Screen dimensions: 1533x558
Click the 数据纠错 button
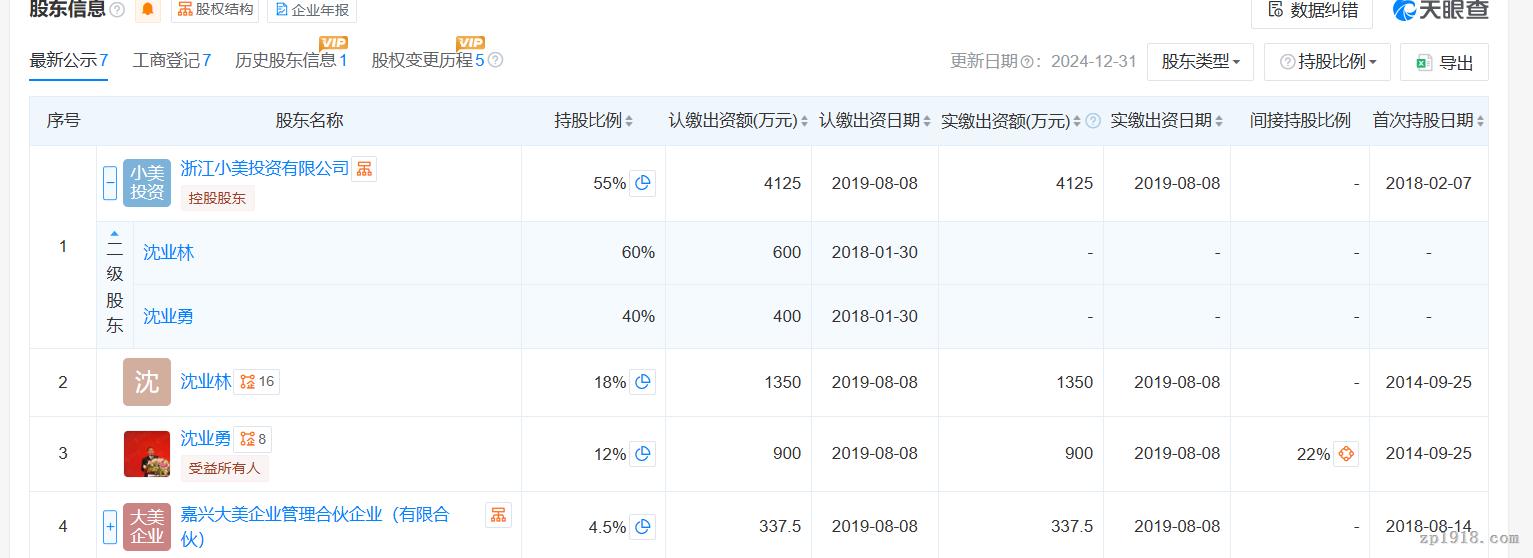pos(1312,10)
